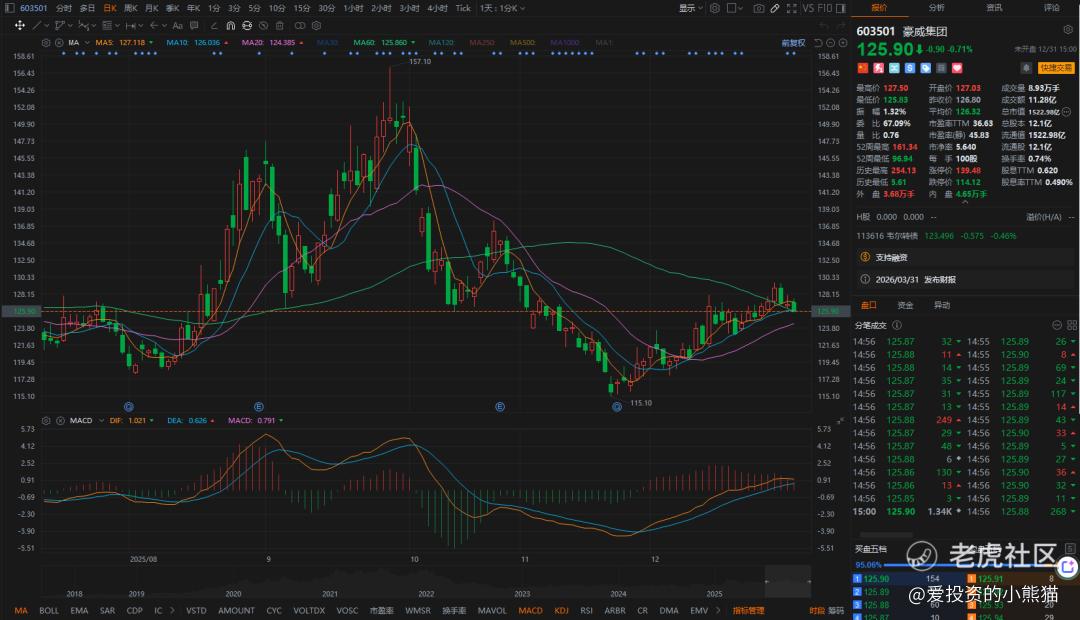Open the 资金 funds tab
1080x620 pixels.
point(905,305)
